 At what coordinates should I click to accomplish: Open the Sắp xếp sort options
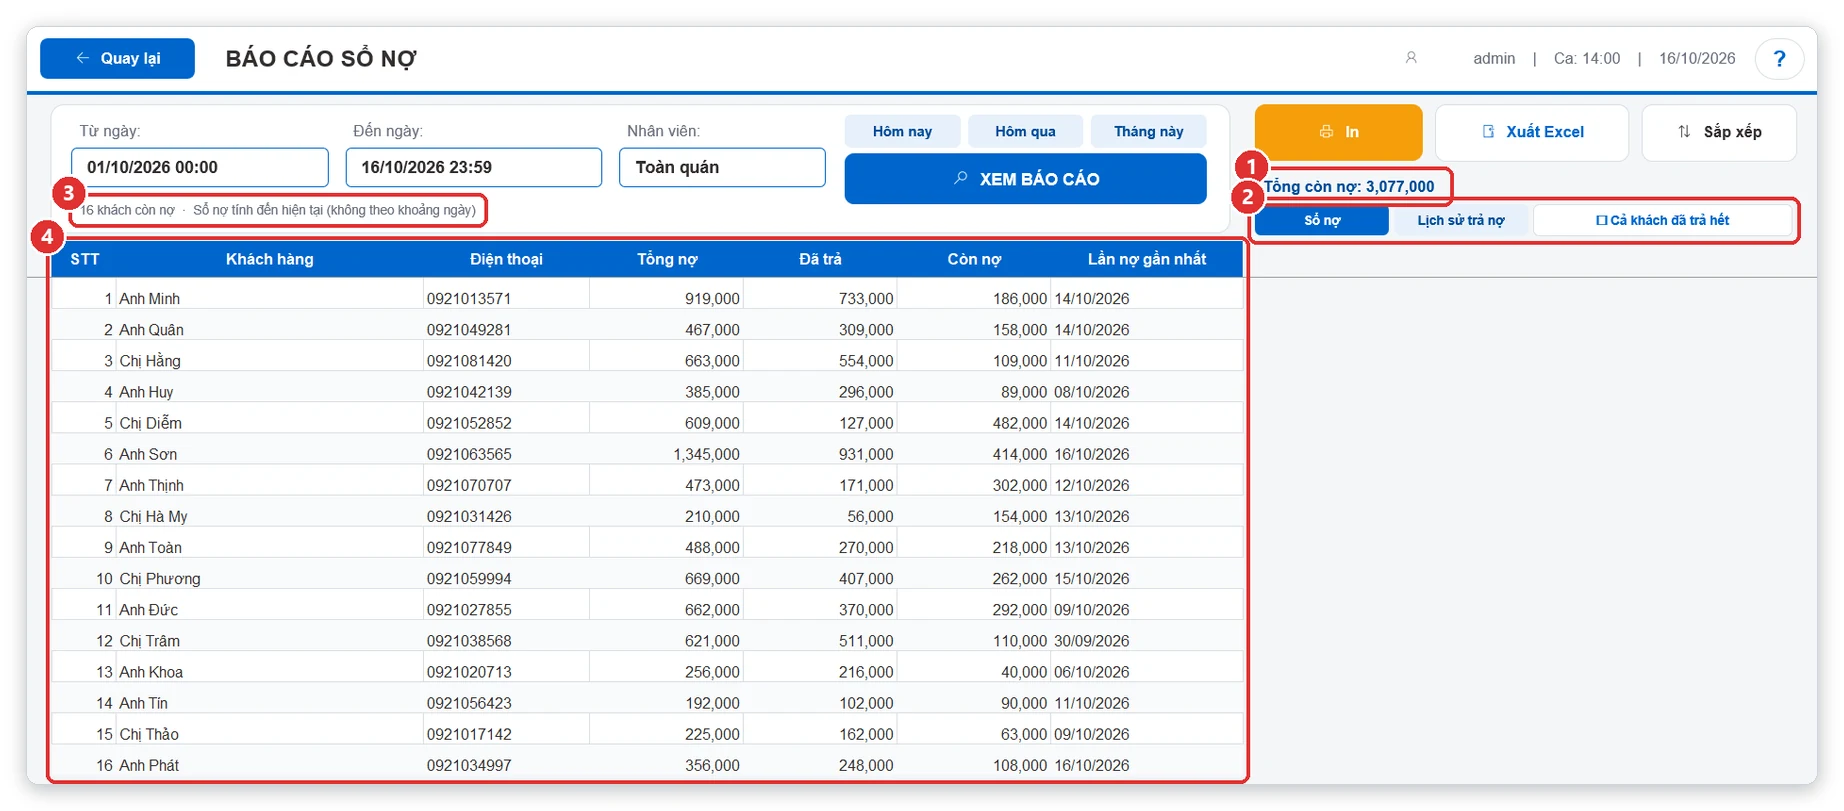(x=1719, y=132)
